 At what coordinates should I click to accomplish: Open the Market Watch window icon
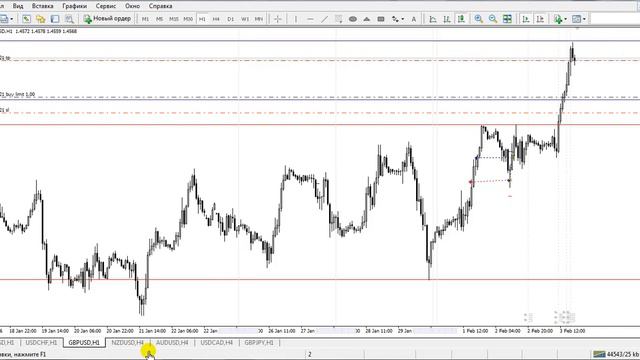coord(27,19)
